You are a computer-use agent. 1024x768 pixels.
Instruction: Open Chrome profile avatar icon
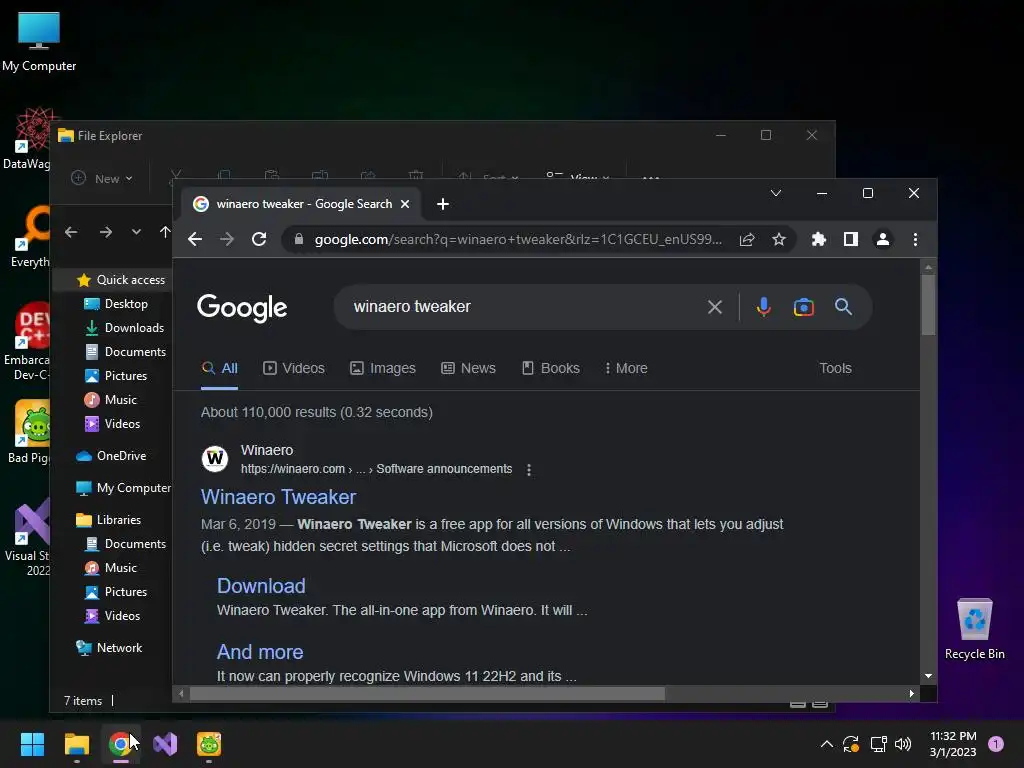tap(882, 240)
